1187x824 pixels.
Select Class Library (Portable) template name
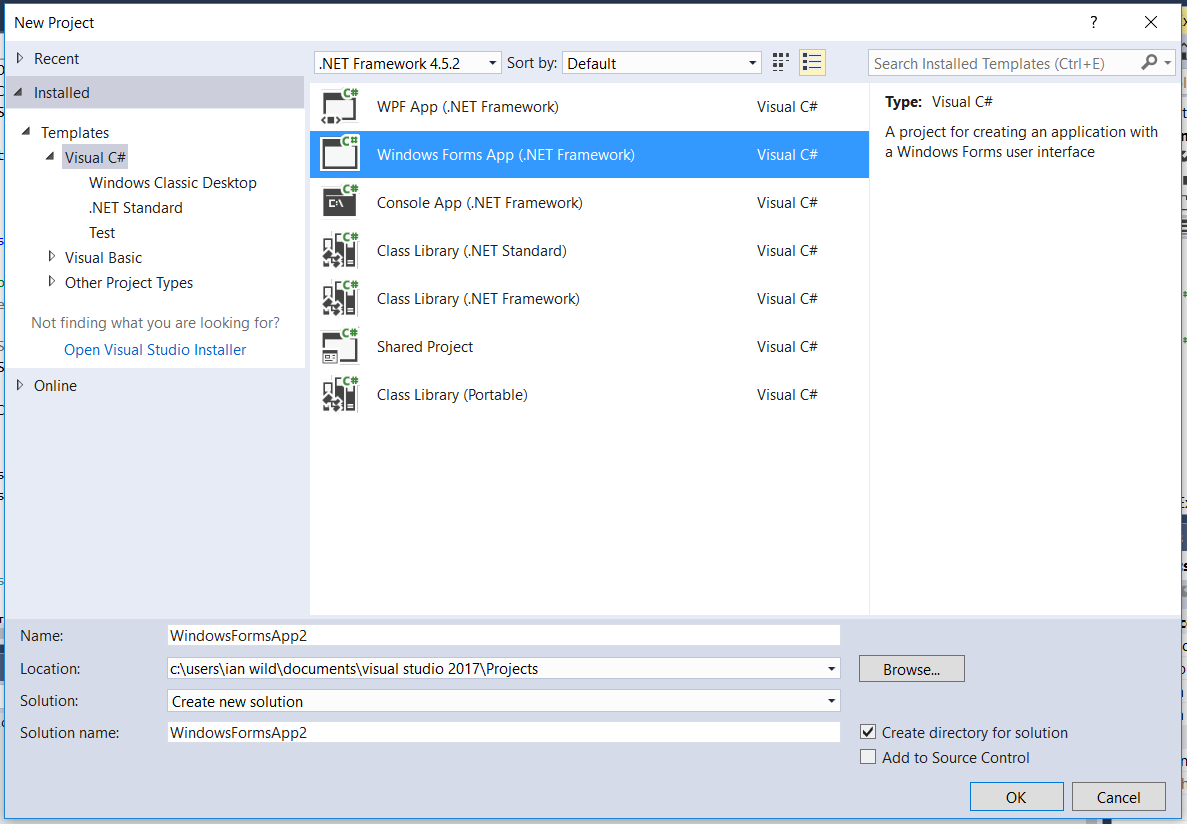(452, 395)
